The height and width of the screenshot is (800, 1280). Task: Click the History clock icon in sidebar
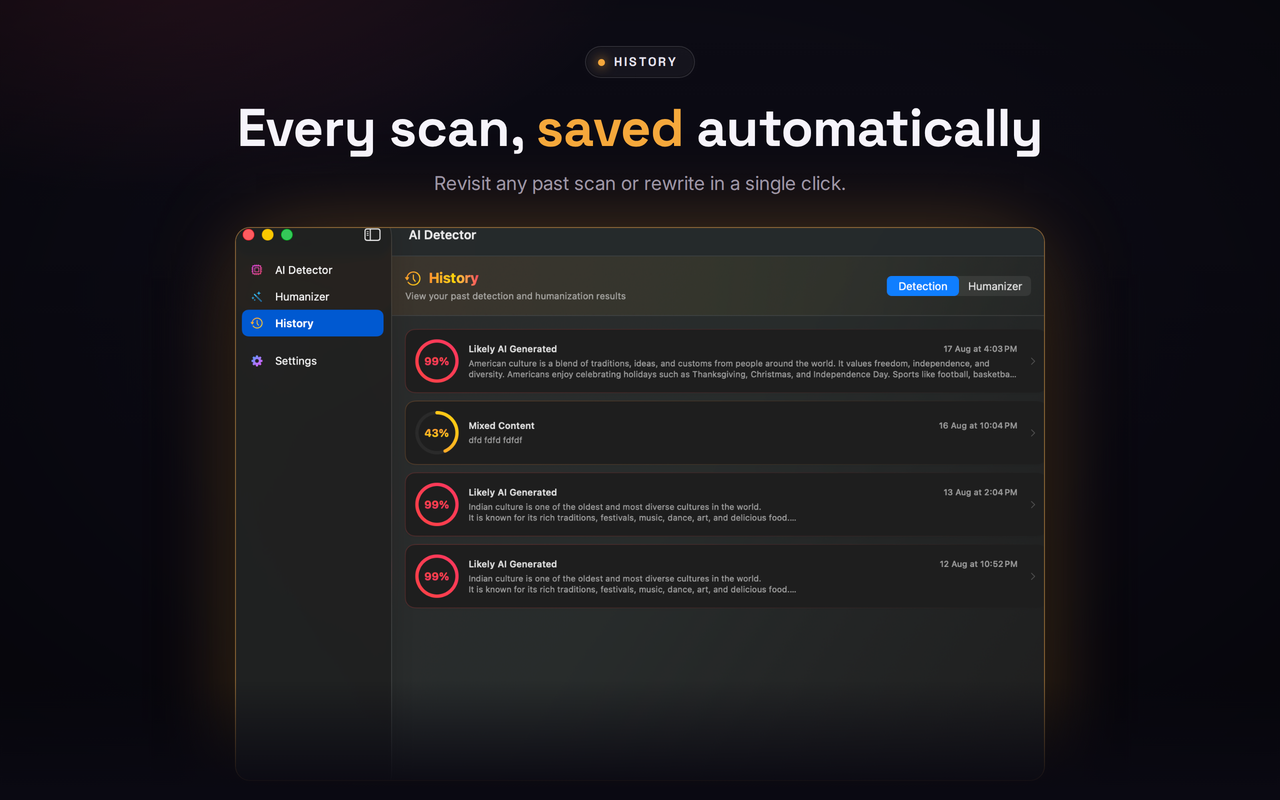tap(257, 323)
